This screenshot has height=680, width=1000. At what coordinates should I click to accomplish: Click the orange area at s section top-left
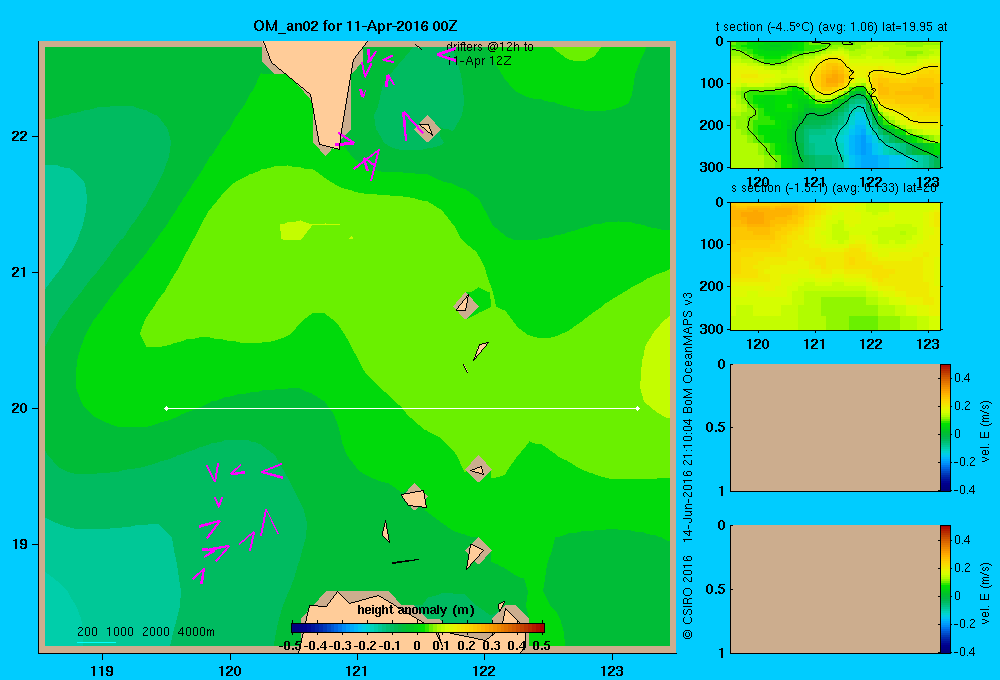(x=756, y=217)
